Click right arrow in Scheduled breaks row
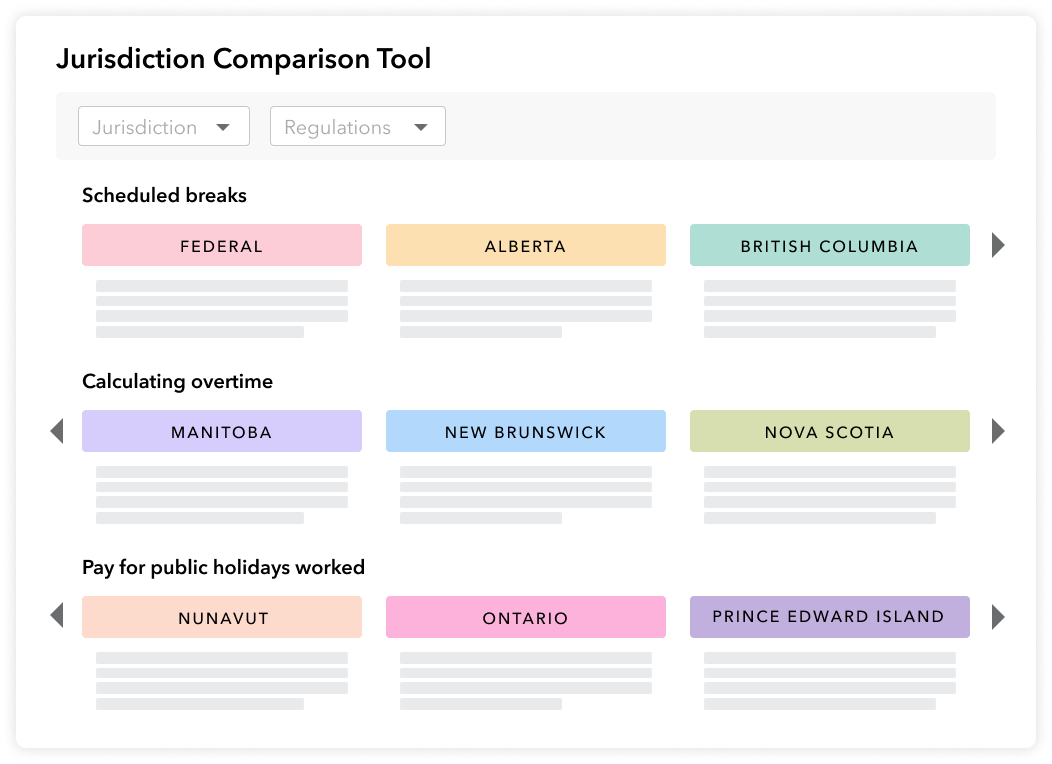 point(997,245)
